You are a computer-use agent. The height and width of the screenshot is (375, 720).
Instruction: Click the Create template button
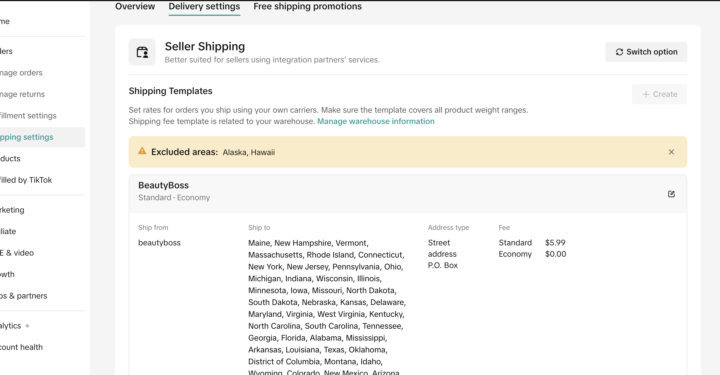click(659, 94)
